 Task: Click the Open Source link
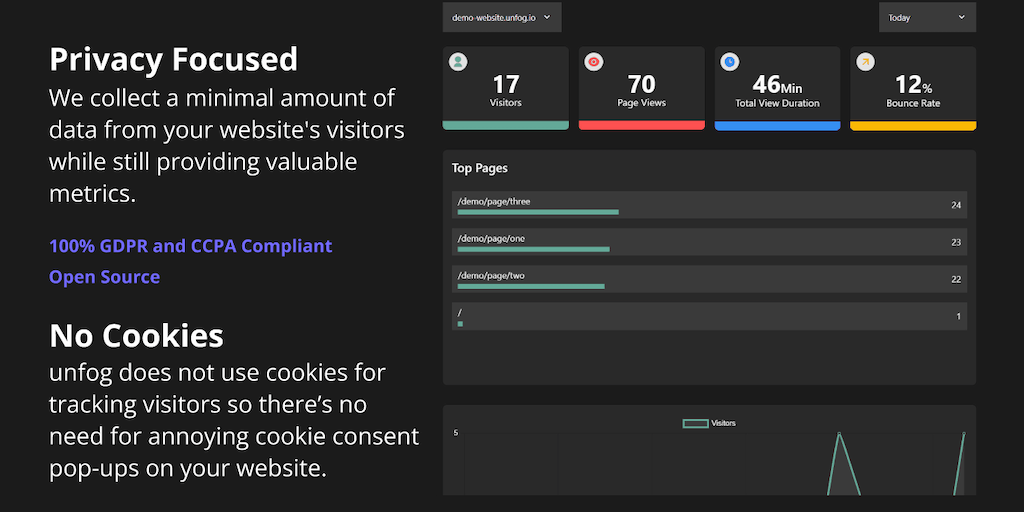tap(104, 277)
